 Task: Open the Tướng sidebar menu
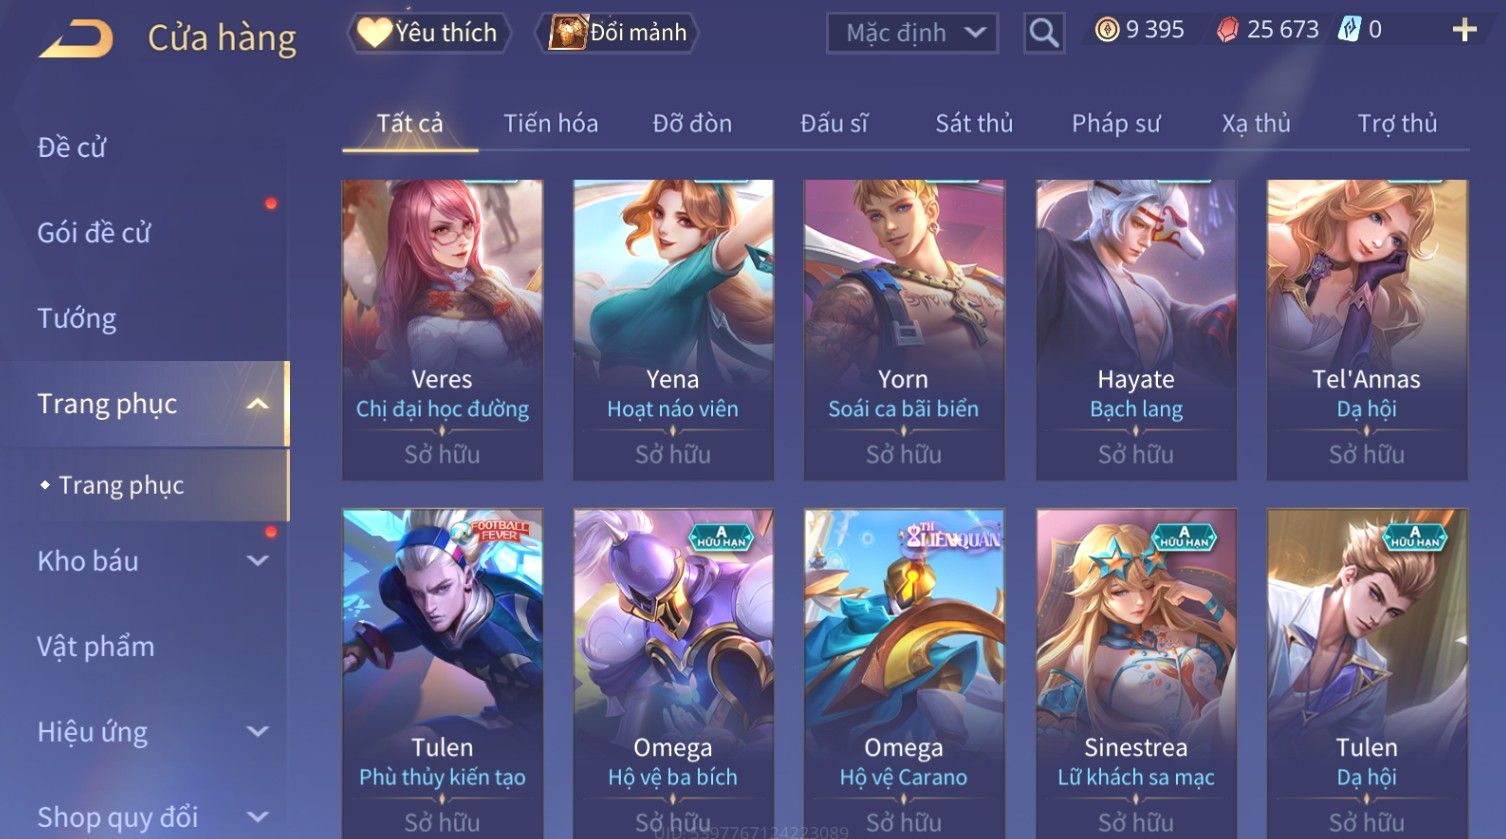[x=77, y=318]
